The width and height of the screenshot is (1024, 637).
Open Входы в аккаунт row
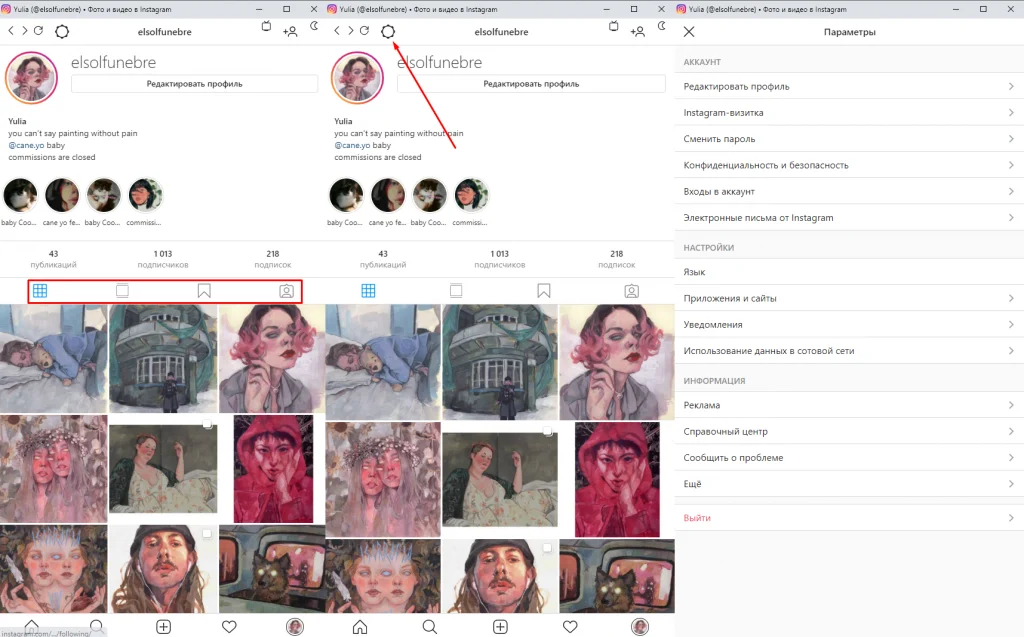tap(849, 191)
